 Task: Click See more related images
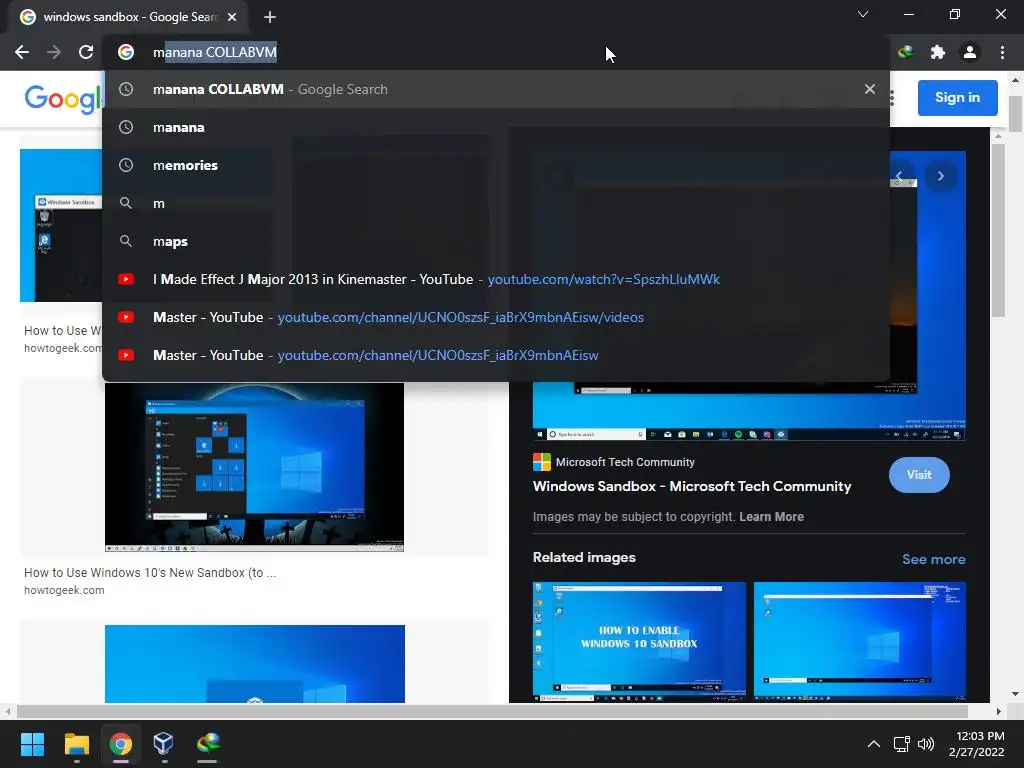coord(933,559)
